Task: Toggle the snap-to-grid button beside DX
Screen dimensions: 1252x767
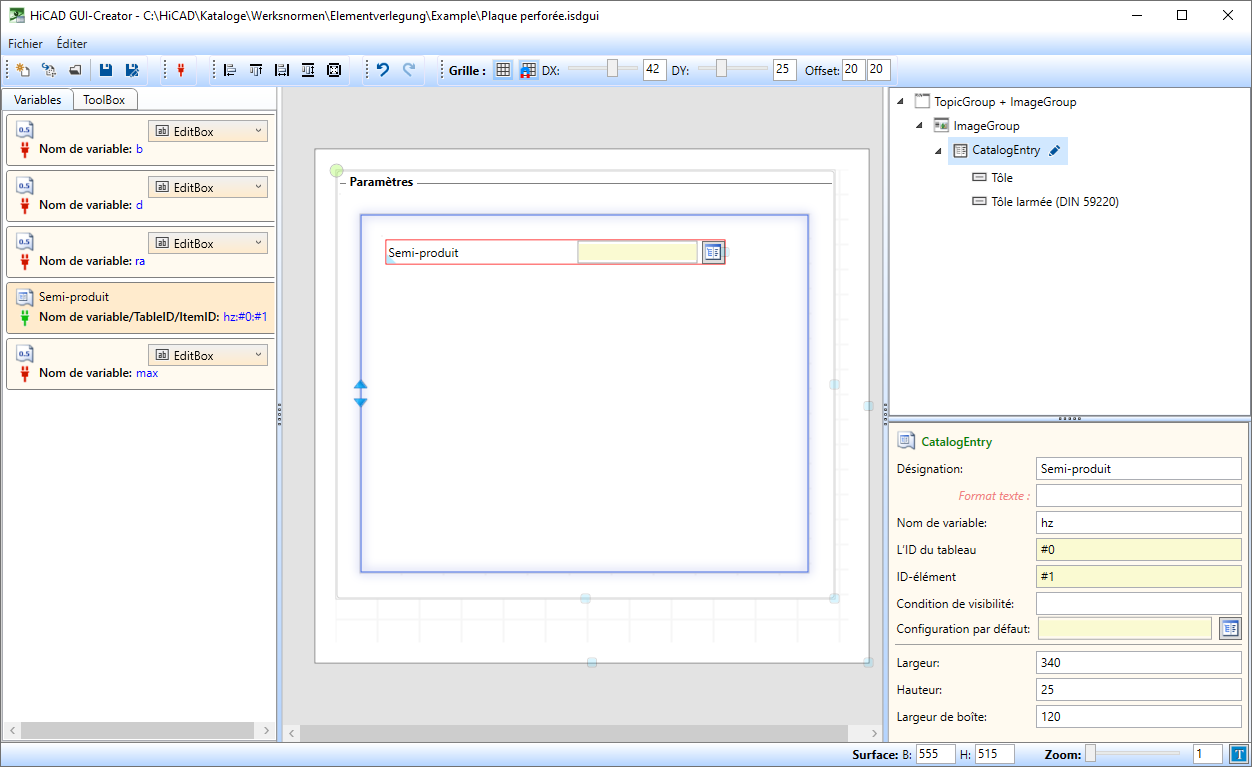Action: pos(528,70)
